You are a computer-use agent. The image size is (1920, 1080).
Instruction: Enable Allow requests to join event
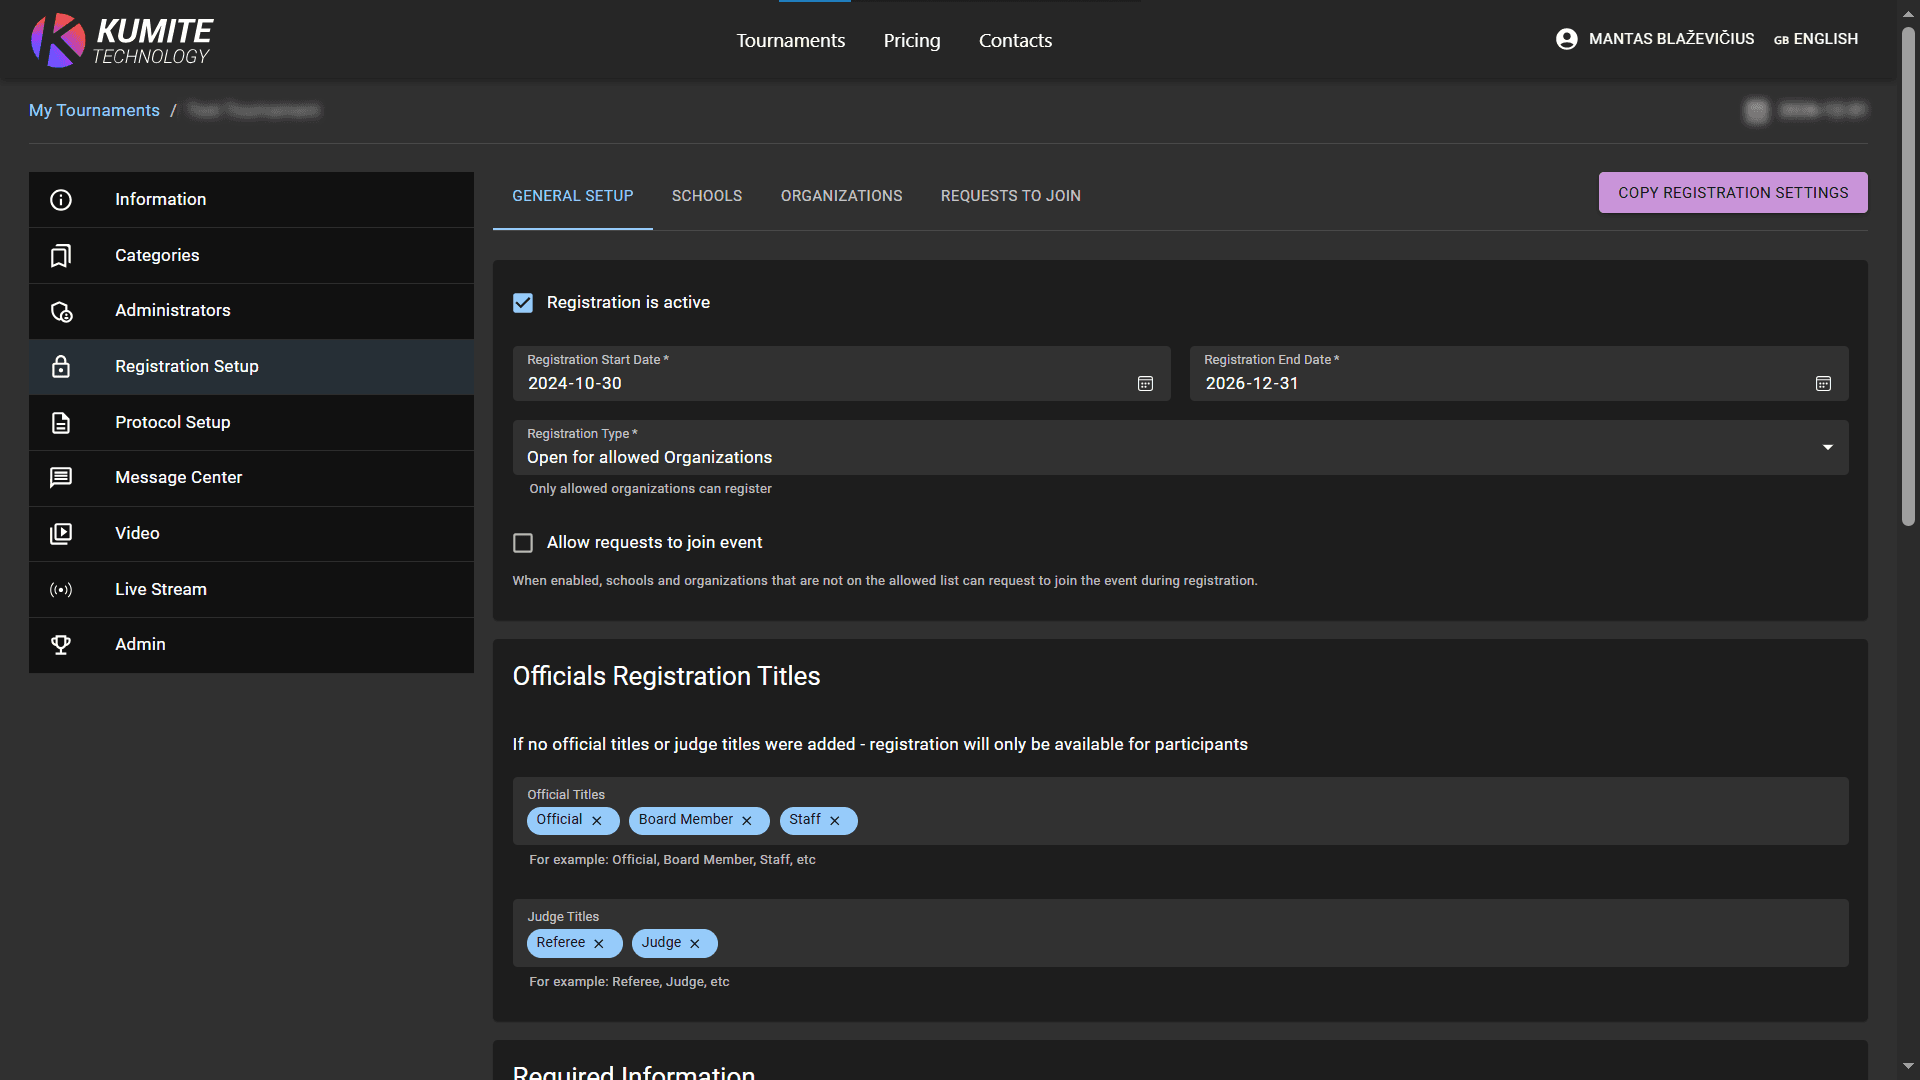[523, 542]
